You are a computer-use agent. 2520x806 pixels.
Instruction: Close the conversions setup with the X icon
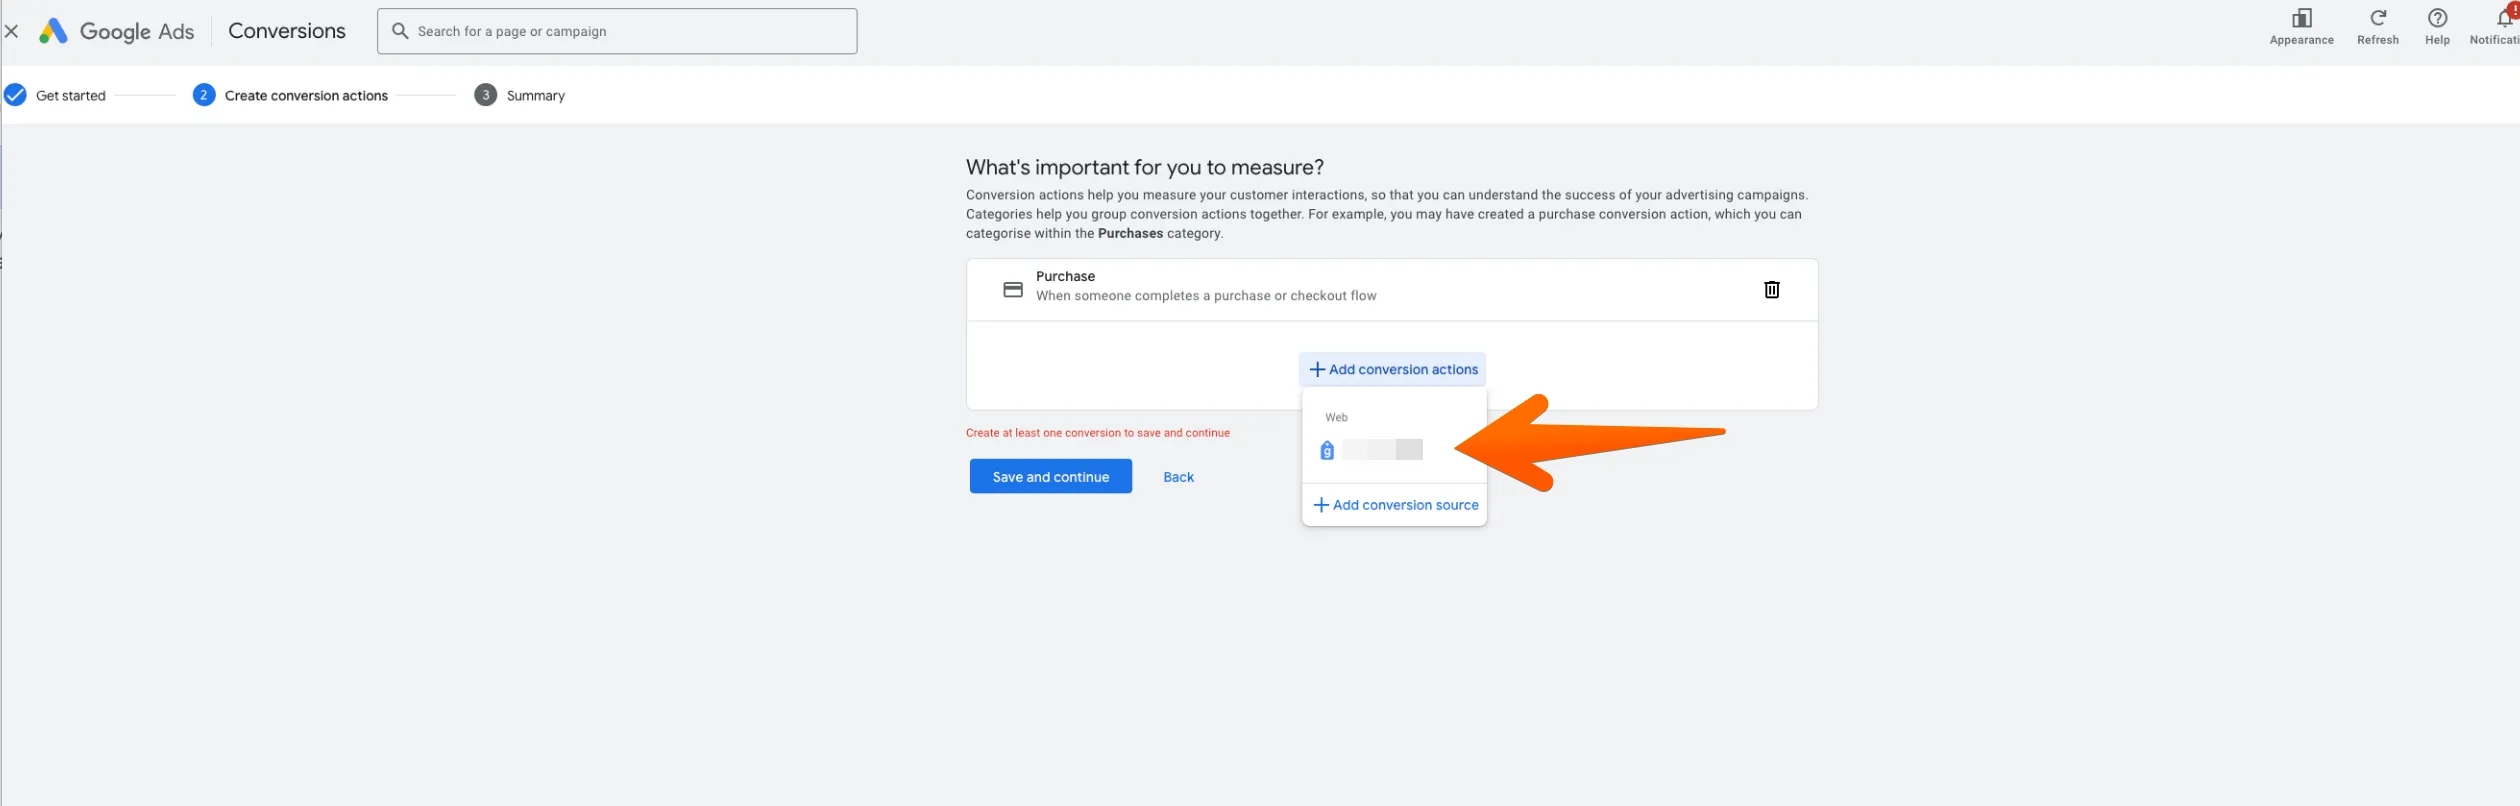click(x=12, y=32)
